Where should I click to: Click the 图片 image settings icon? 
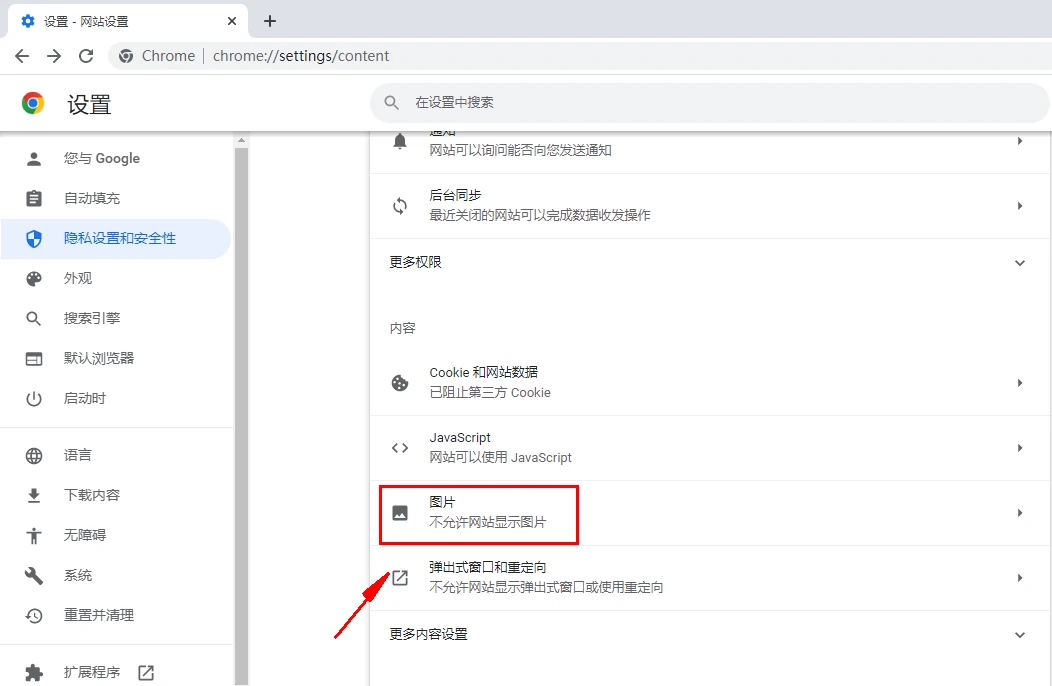point(400,514)
